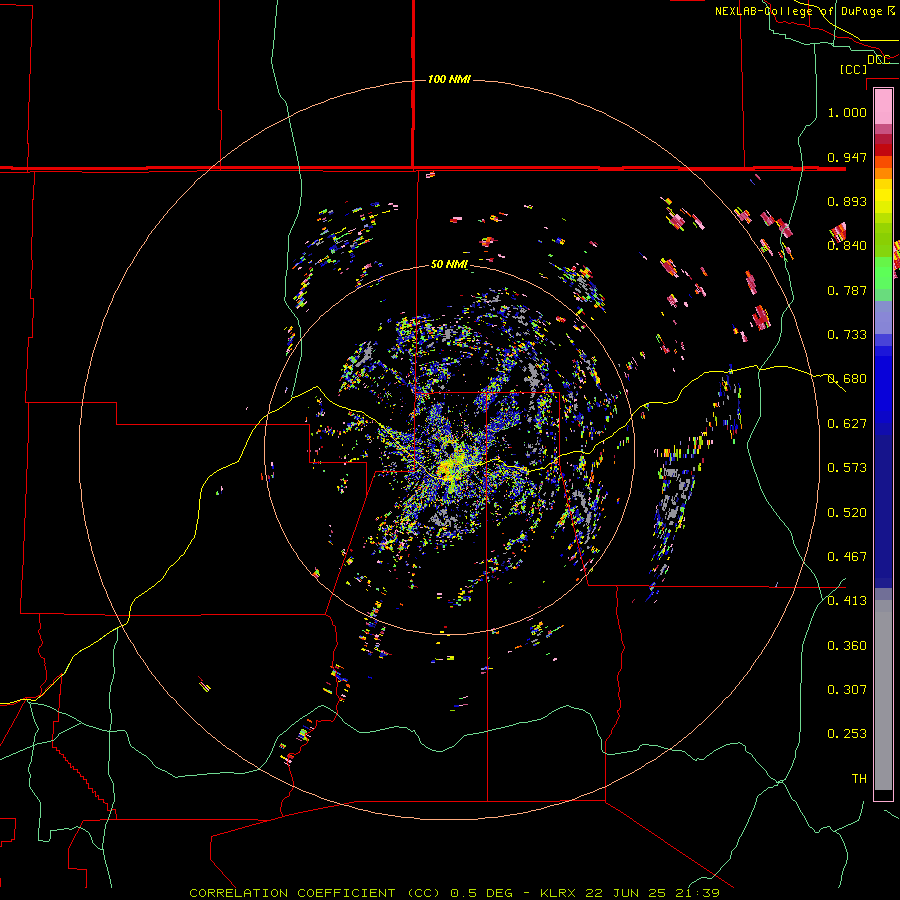Select the 0.520 scale value
This screenshot has width=900, height=900.
pyautogui.click(x=847, y=513)
